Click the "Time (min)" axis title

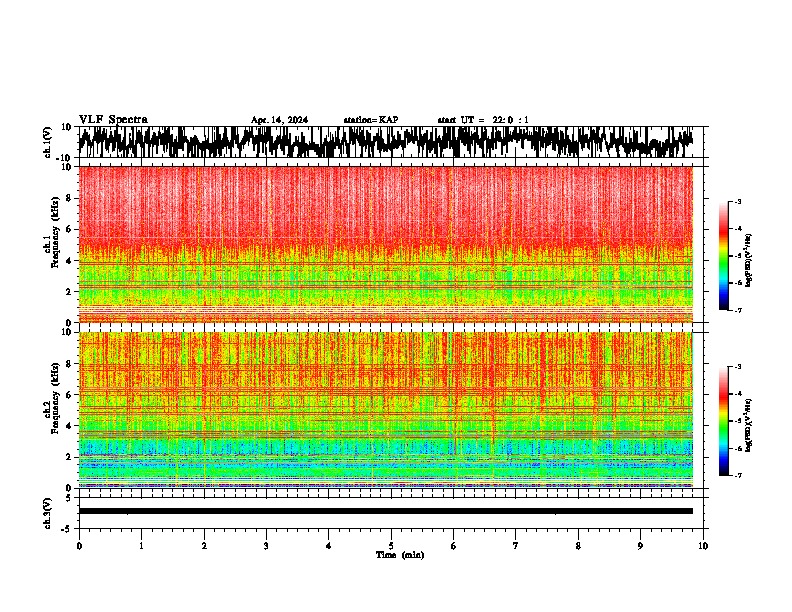click(x=400, y=555)
